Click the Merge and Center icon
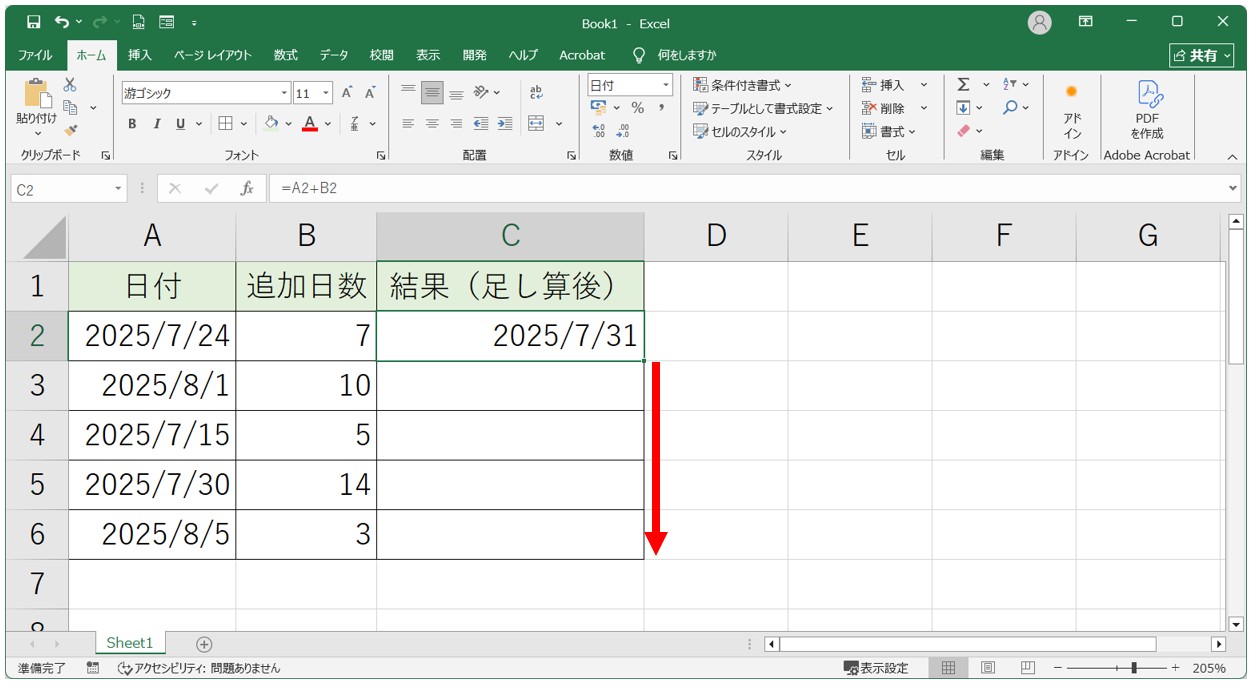This screenshot has height=686, width=1254. pos(536,124)
